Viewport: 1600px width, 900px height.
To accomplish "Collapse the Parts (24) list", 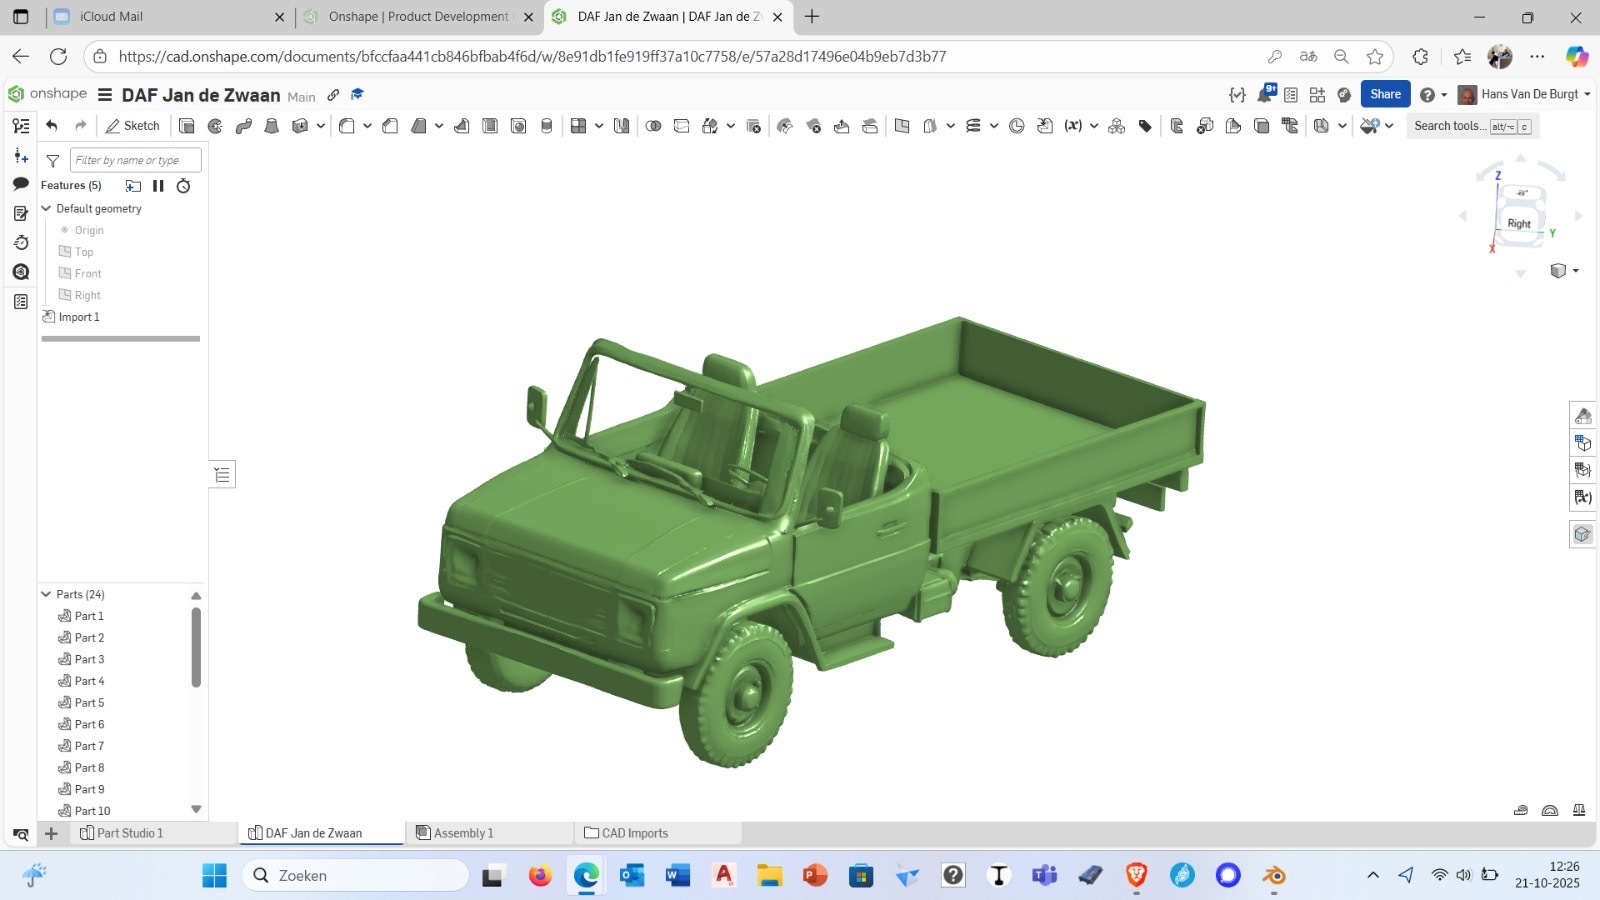I will click(46, 594).
